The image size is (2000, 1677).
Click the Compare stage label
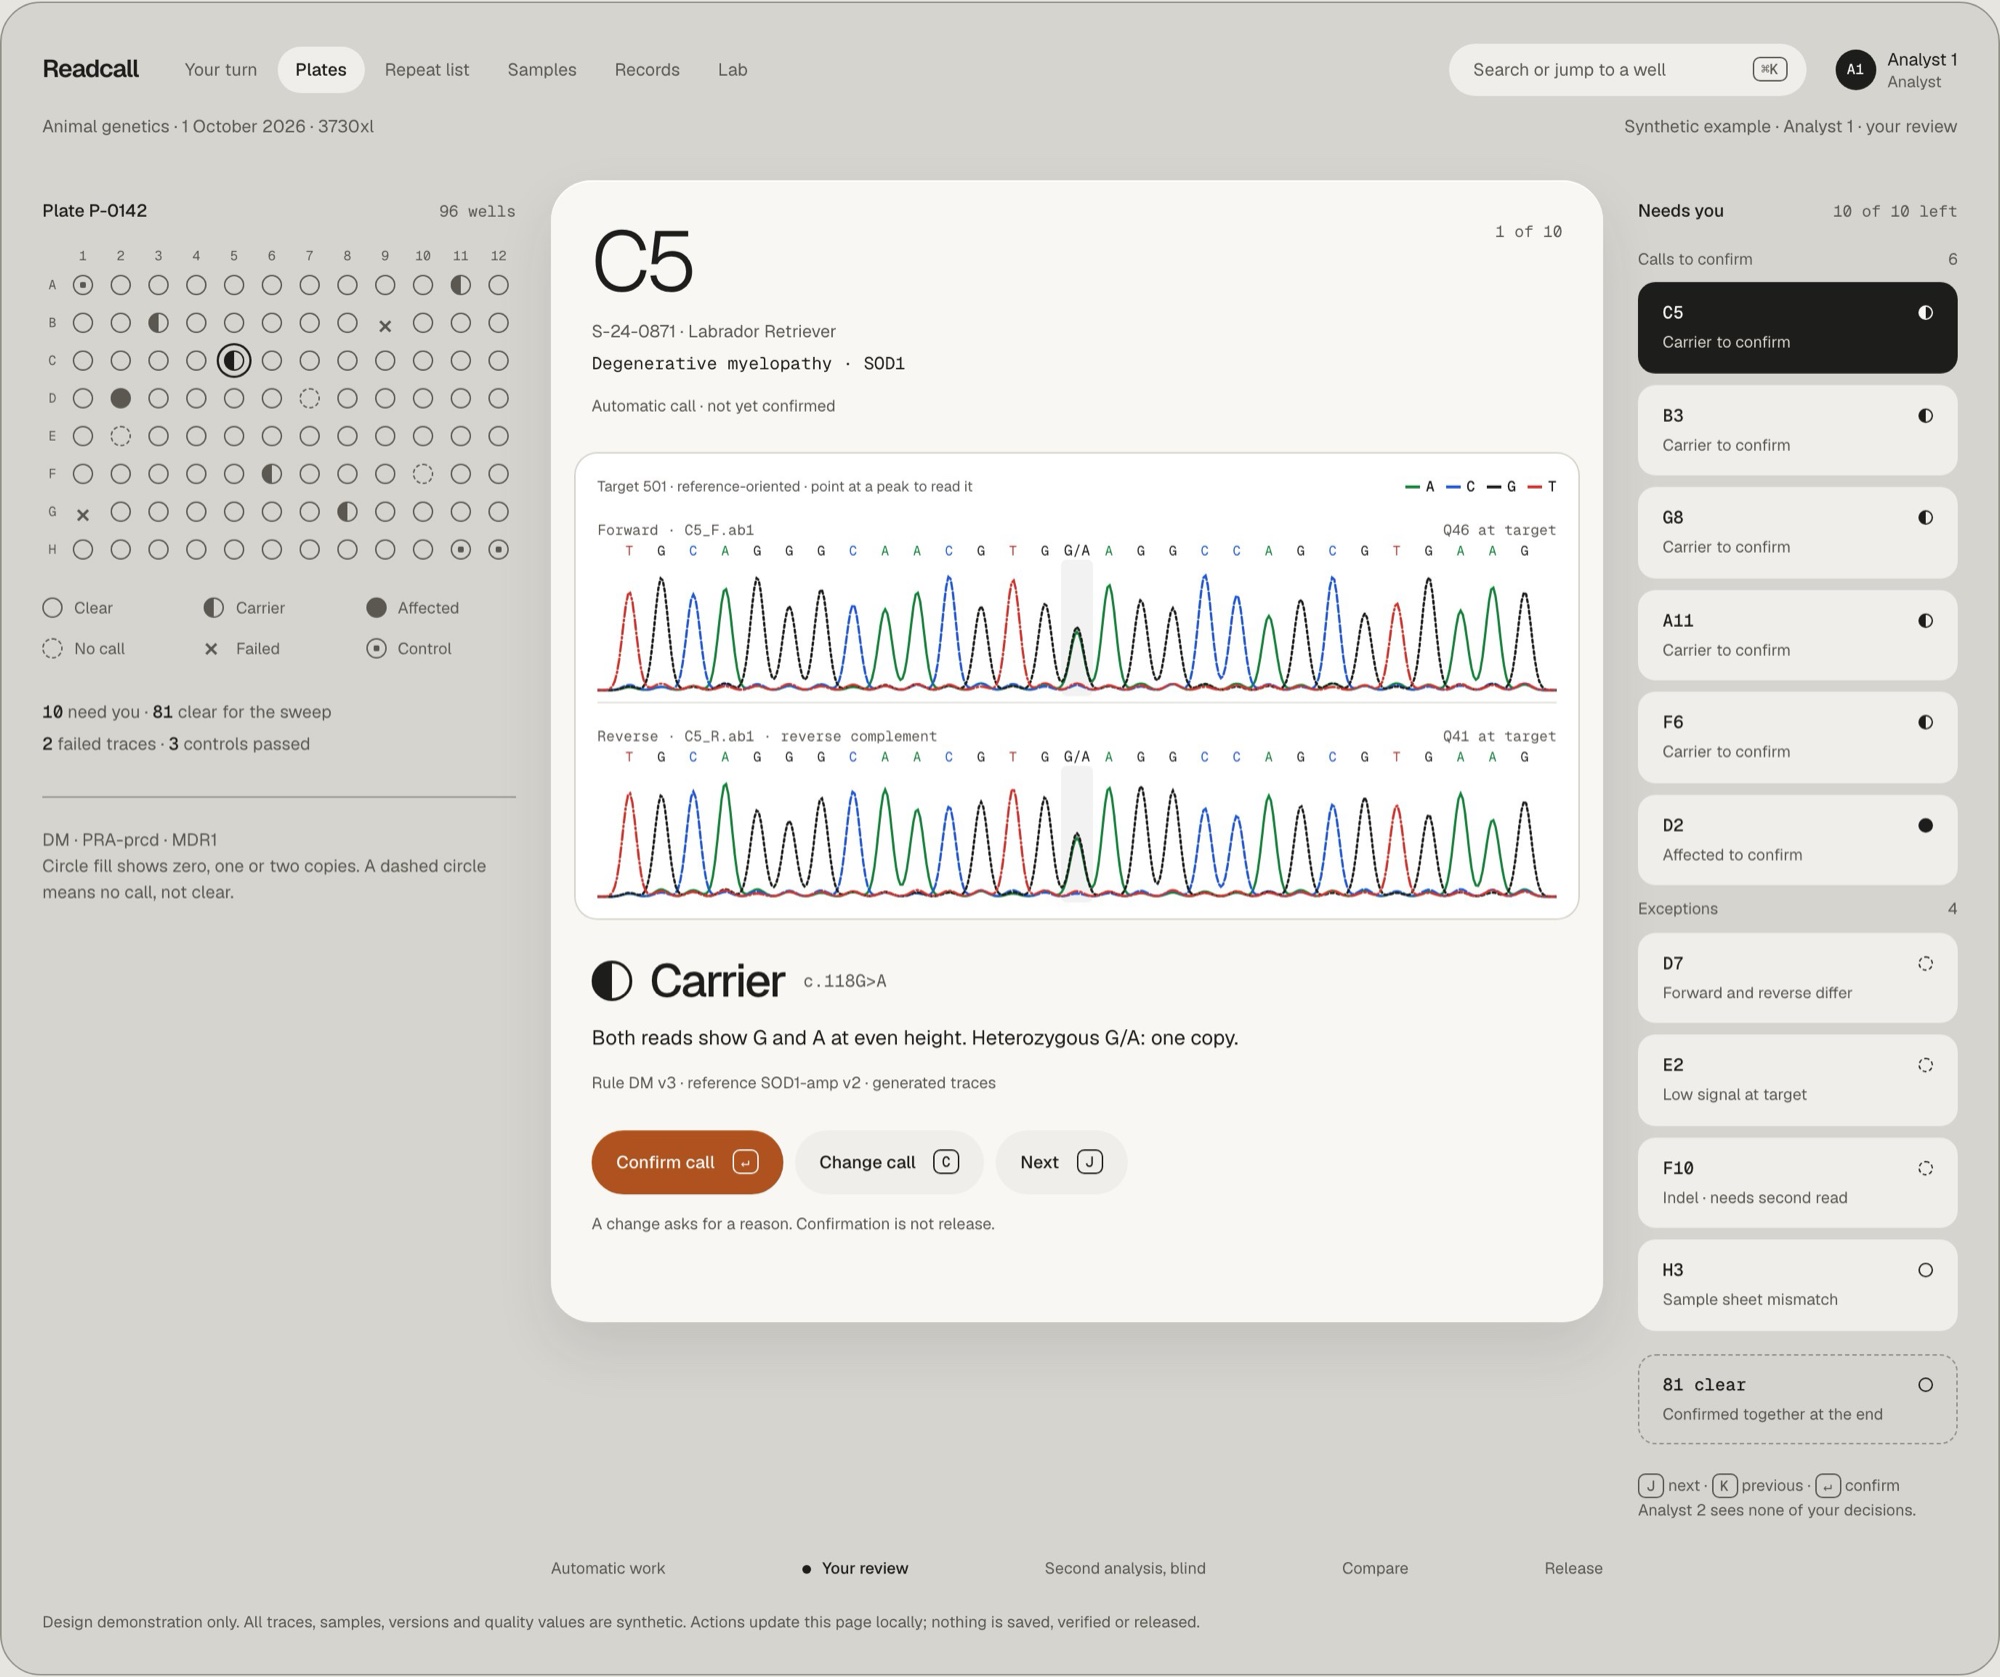pyautogui.click(x=1375, y=1568)
